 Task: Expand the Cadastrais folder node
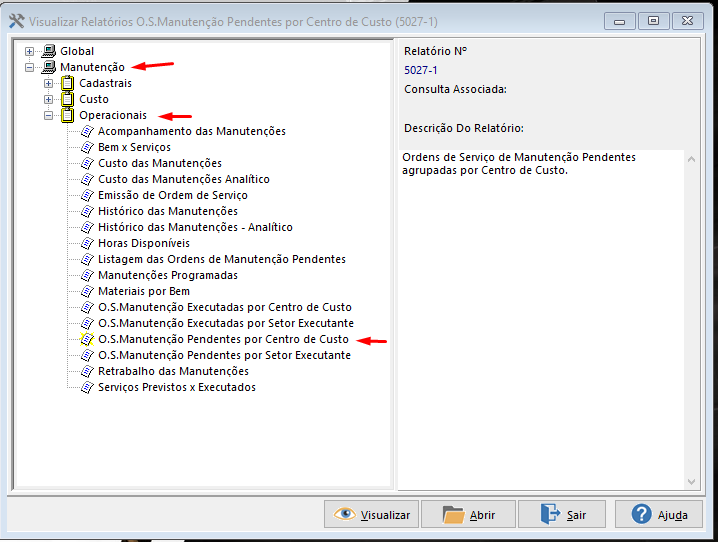click(48, 83)
